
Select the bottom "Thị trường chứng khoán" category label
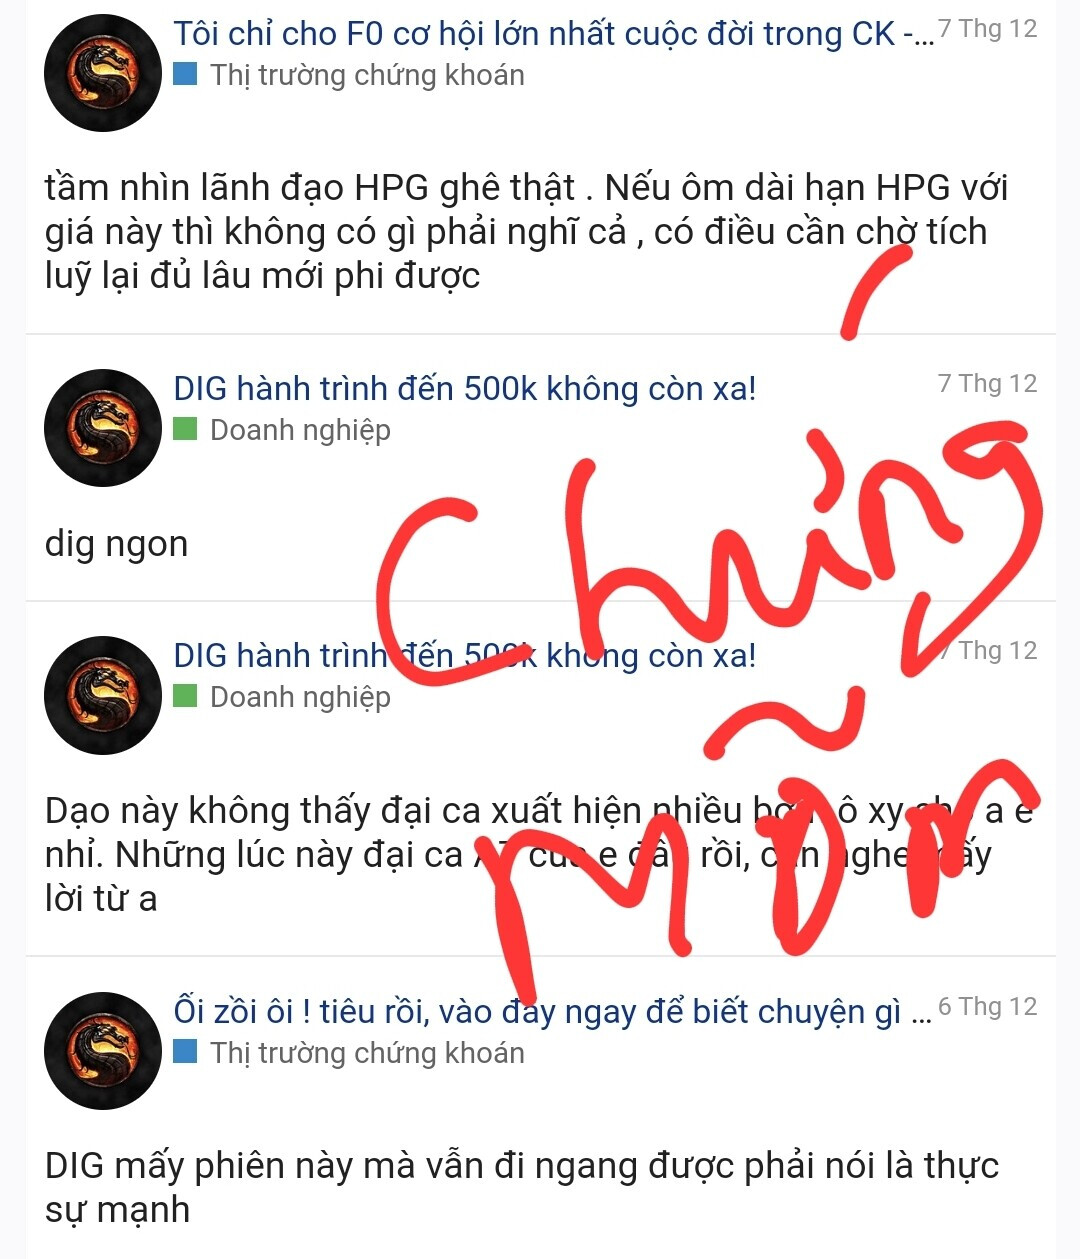click(367, 1053)
